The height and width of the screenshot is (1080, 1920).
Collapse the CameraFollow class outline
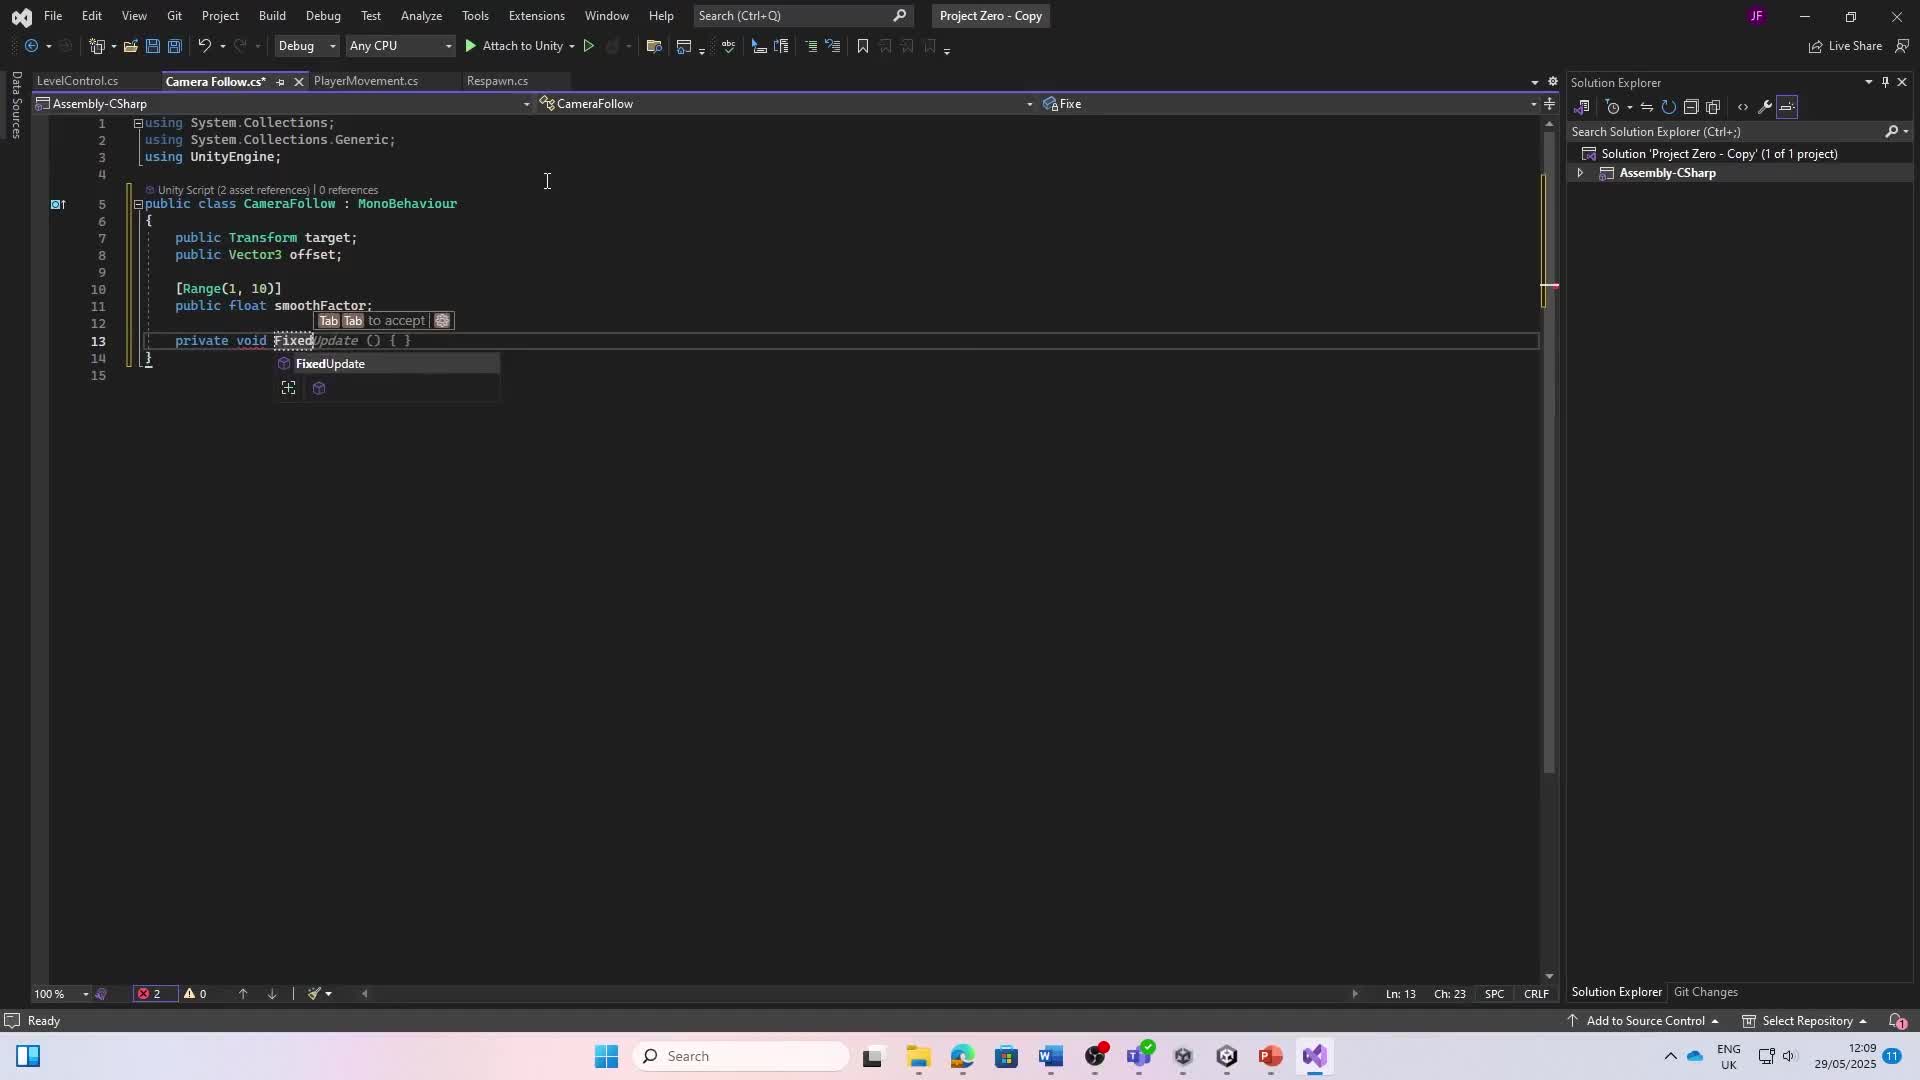(138, 204)
